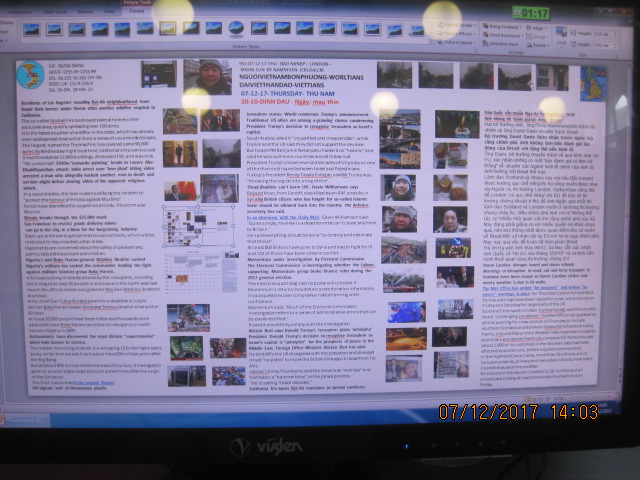The image size is (640, 480).
Task: Open the 'interview with the Daily Mail' link
Action: click(x=283, y=218)
